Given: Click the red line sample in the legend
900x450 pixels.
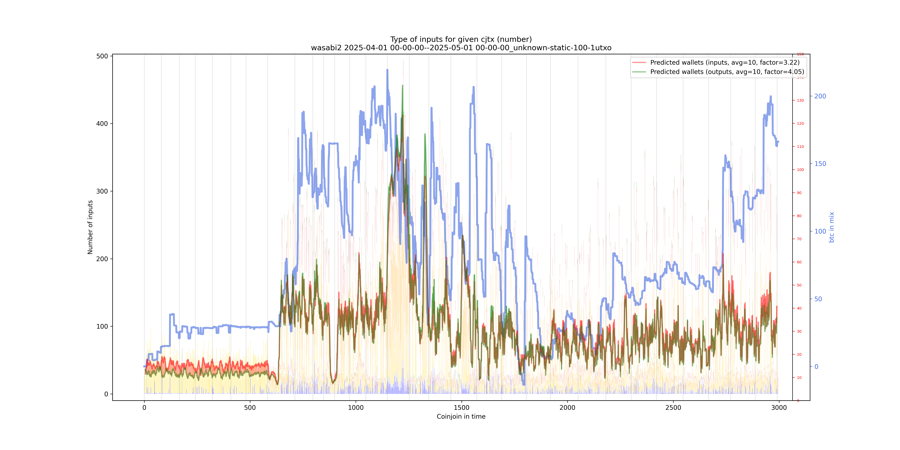Looking at the screenshot, I should [639, 62].
